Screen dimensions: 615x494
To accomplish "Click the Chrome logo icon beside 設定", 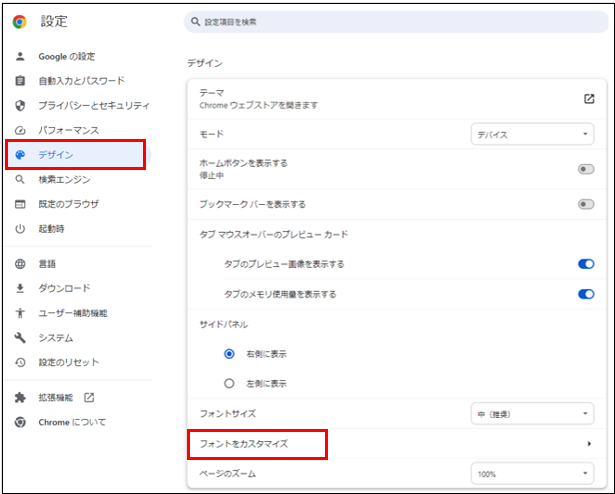I will click(19, 22).
